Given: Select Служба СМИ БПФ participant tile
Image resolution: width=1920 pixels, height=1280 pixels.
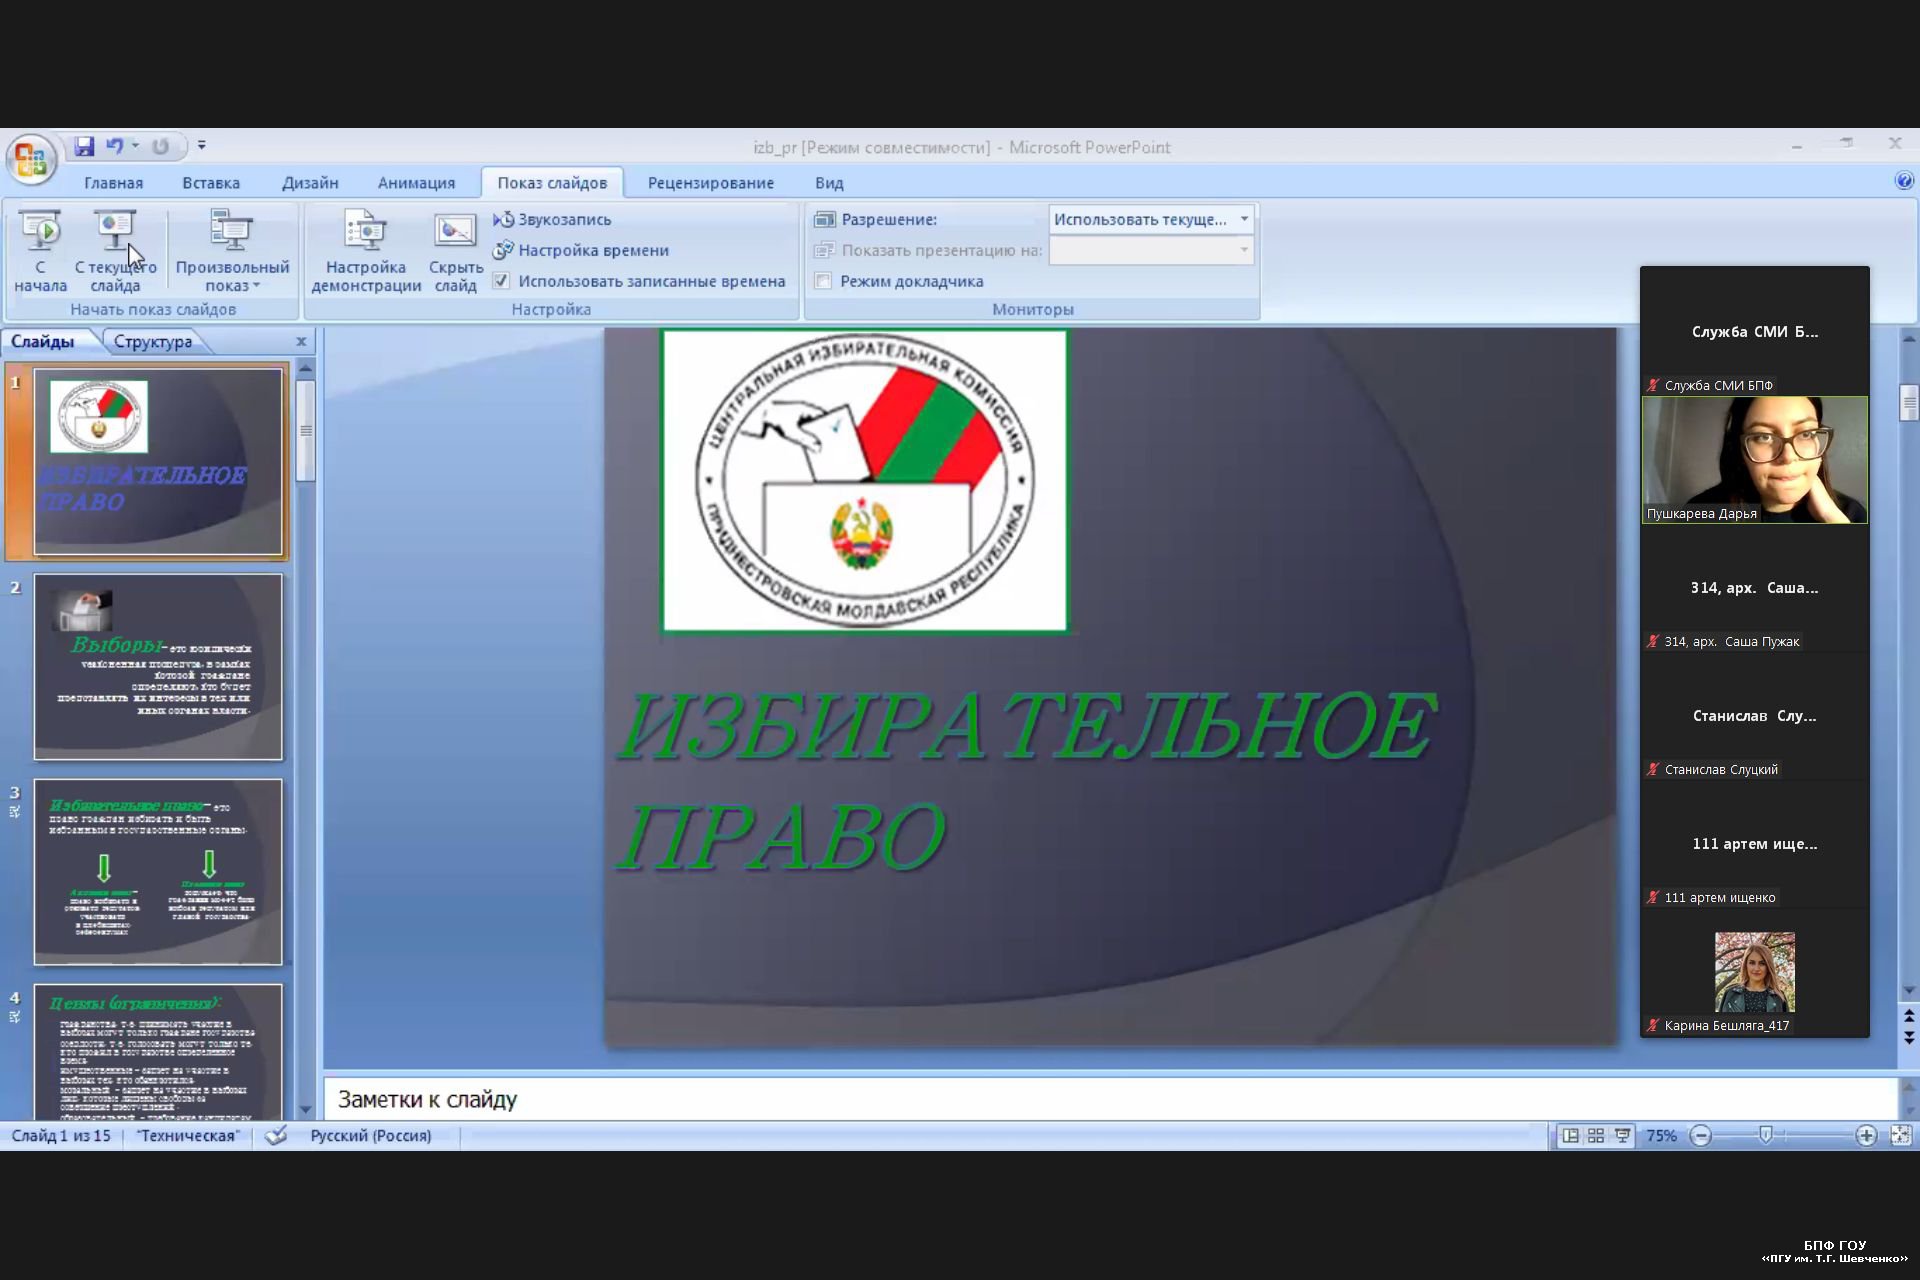Looking at the screenshot, I should (1754, 331).
